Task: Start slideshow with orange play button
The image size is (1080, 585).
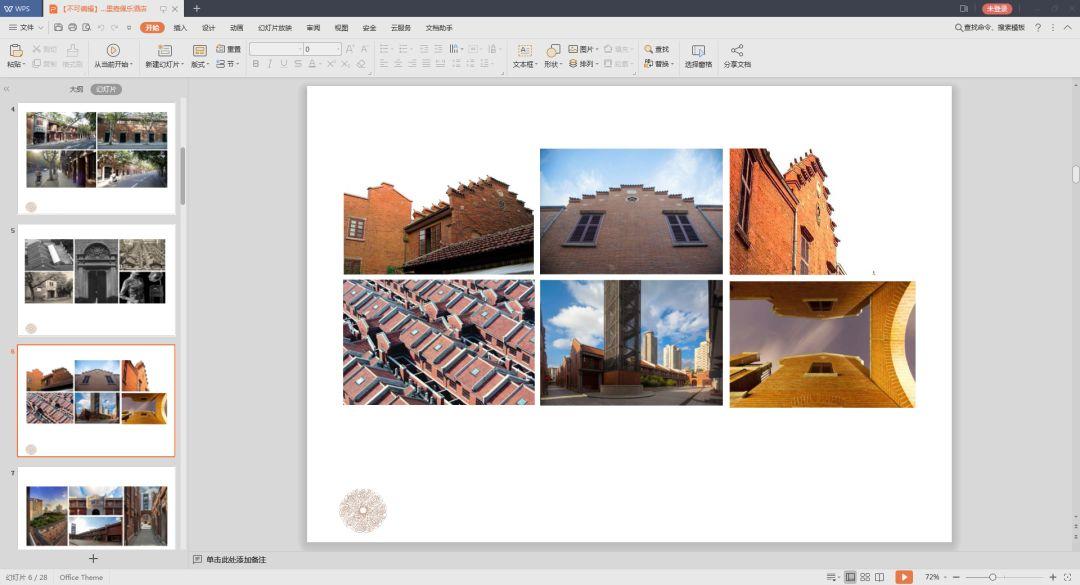Action: point(904,577)
